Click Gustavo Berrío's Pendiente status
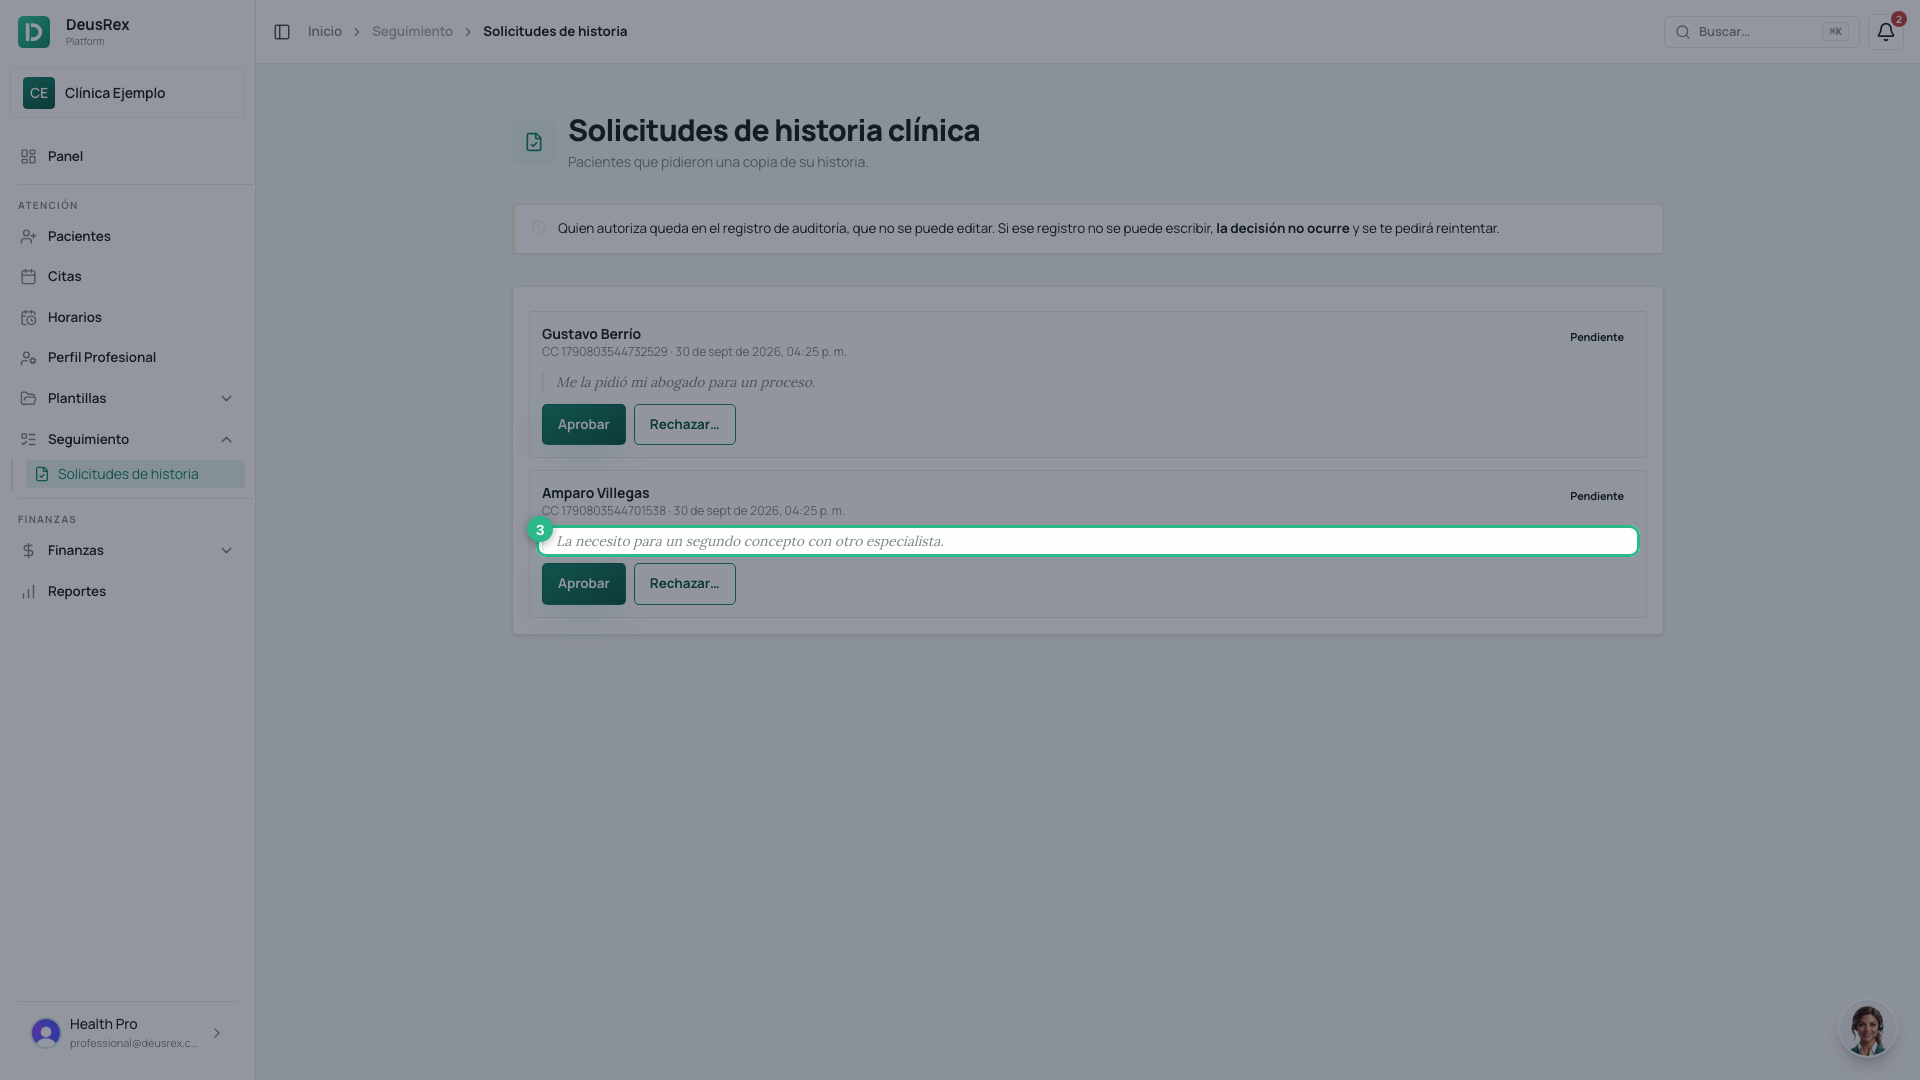1920x1080 pixels. click(1596, 338)
